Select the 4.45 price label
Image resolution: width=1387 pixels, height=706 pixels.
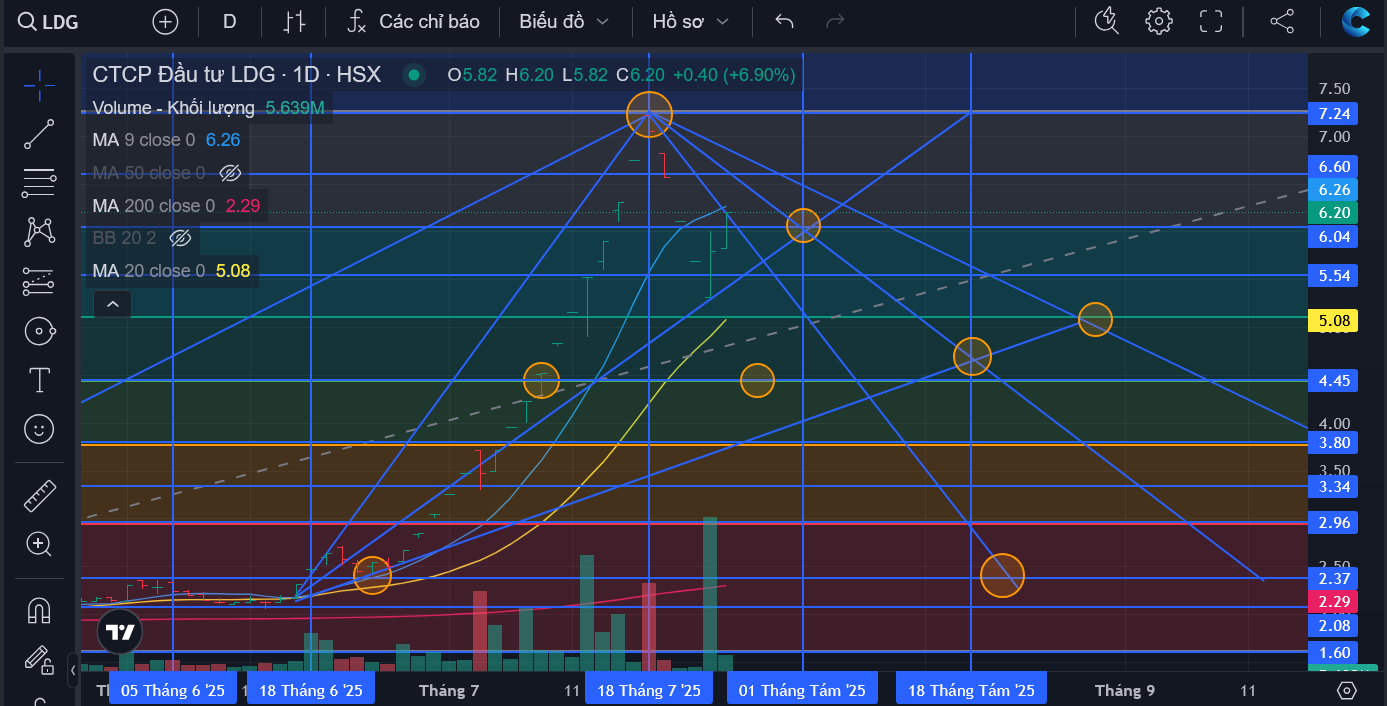pyautogui.click(x=1335, y=380)
